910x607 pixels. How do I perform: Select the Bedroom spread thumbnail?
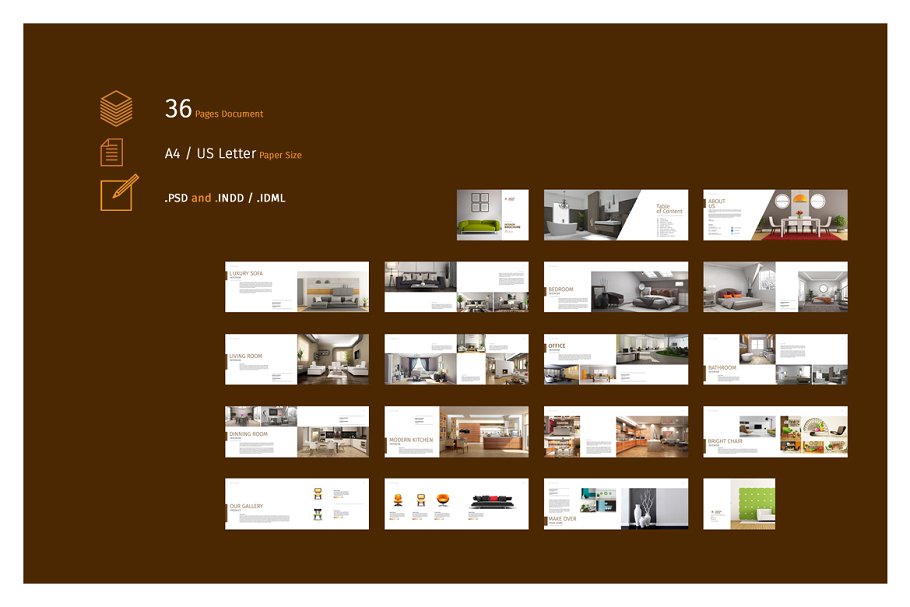coord(615,287)
